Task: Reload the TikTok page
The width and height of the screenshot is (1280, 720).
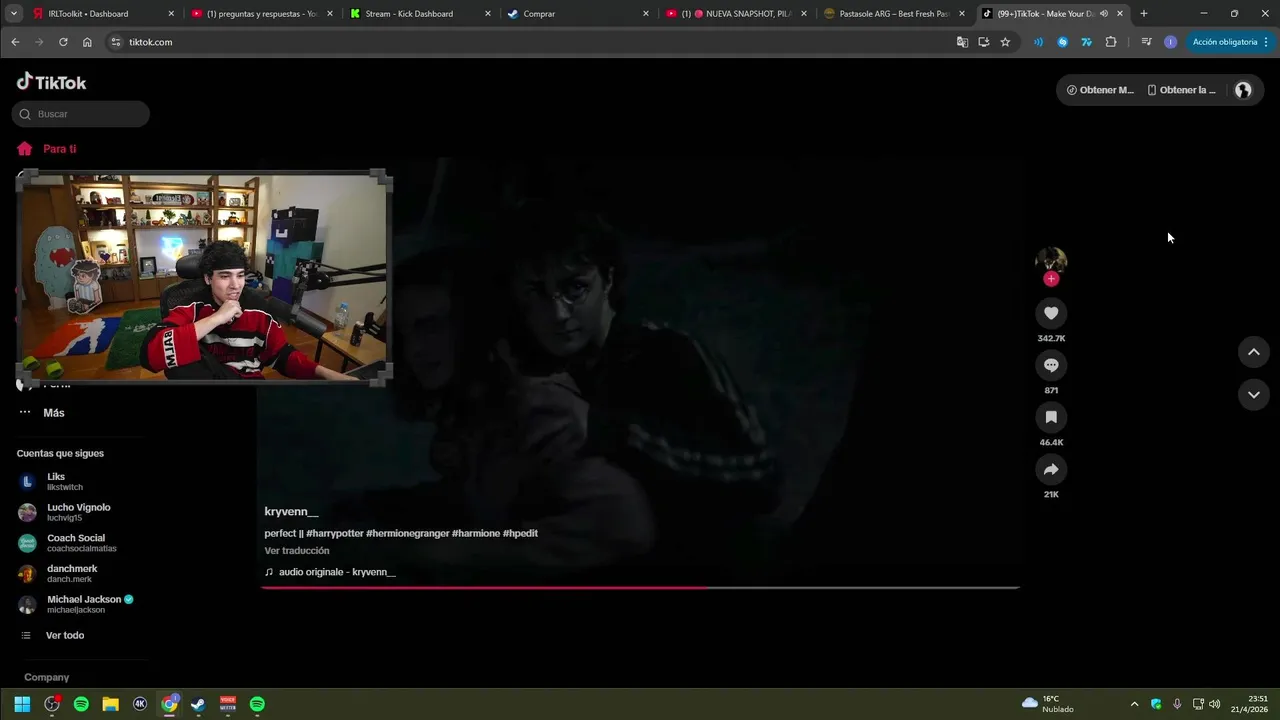Action: [63, 42]
